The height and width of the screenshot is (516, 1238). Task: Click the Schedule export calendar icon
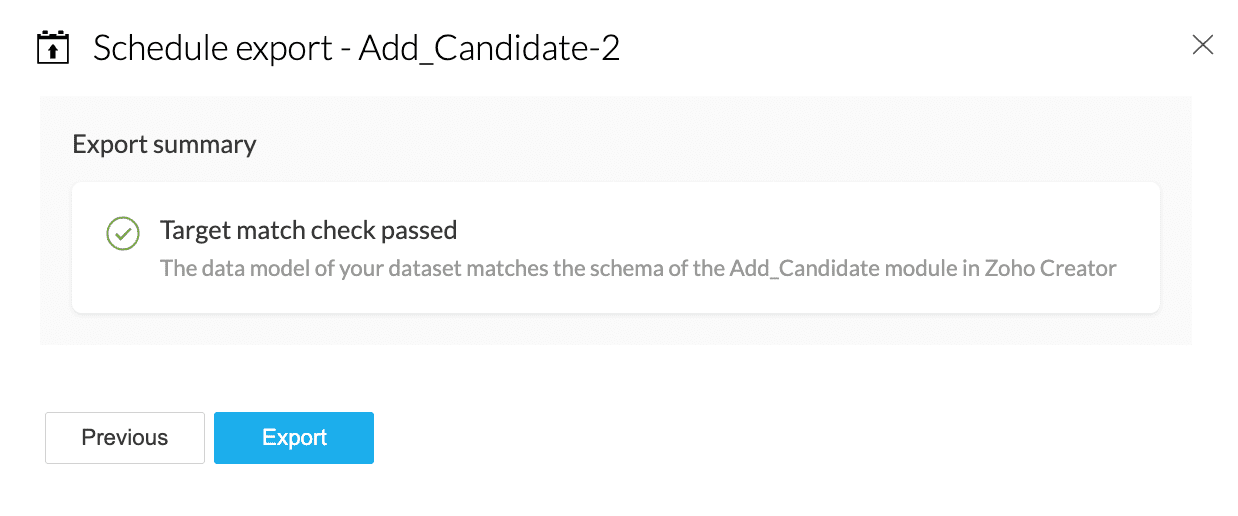(x=52, y=48)
